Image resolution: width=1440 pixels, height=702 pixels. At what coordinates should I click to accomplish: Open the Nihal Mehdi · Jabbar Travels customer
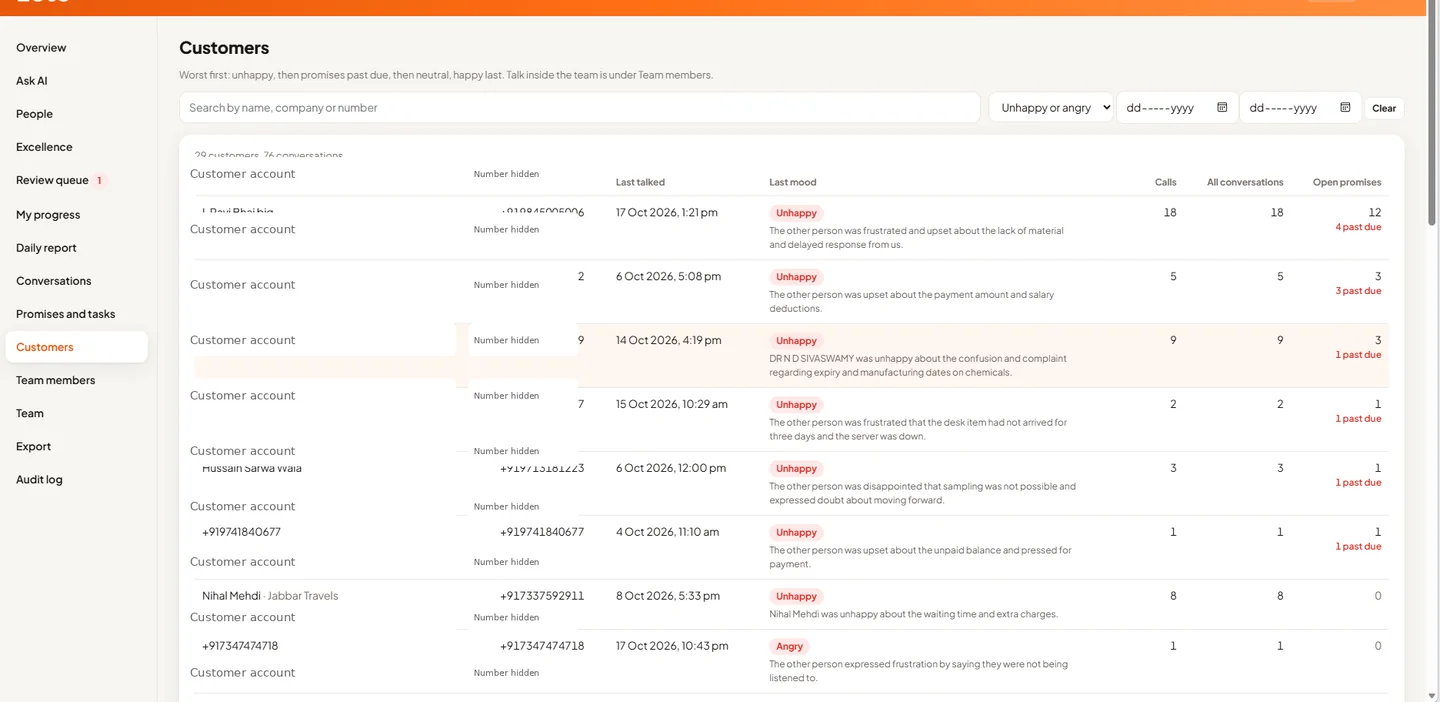click(x=270, y=596)
